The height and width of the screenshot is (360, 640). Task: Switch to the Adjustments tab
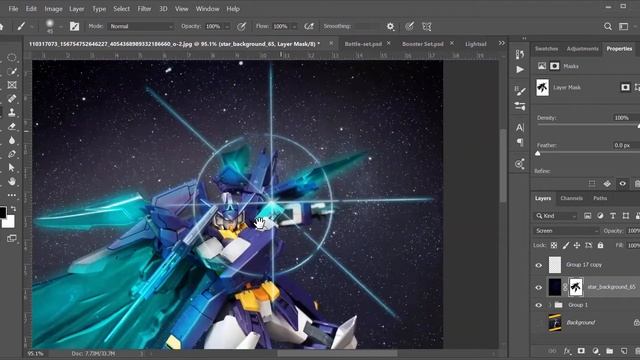[x=582, y=49]
